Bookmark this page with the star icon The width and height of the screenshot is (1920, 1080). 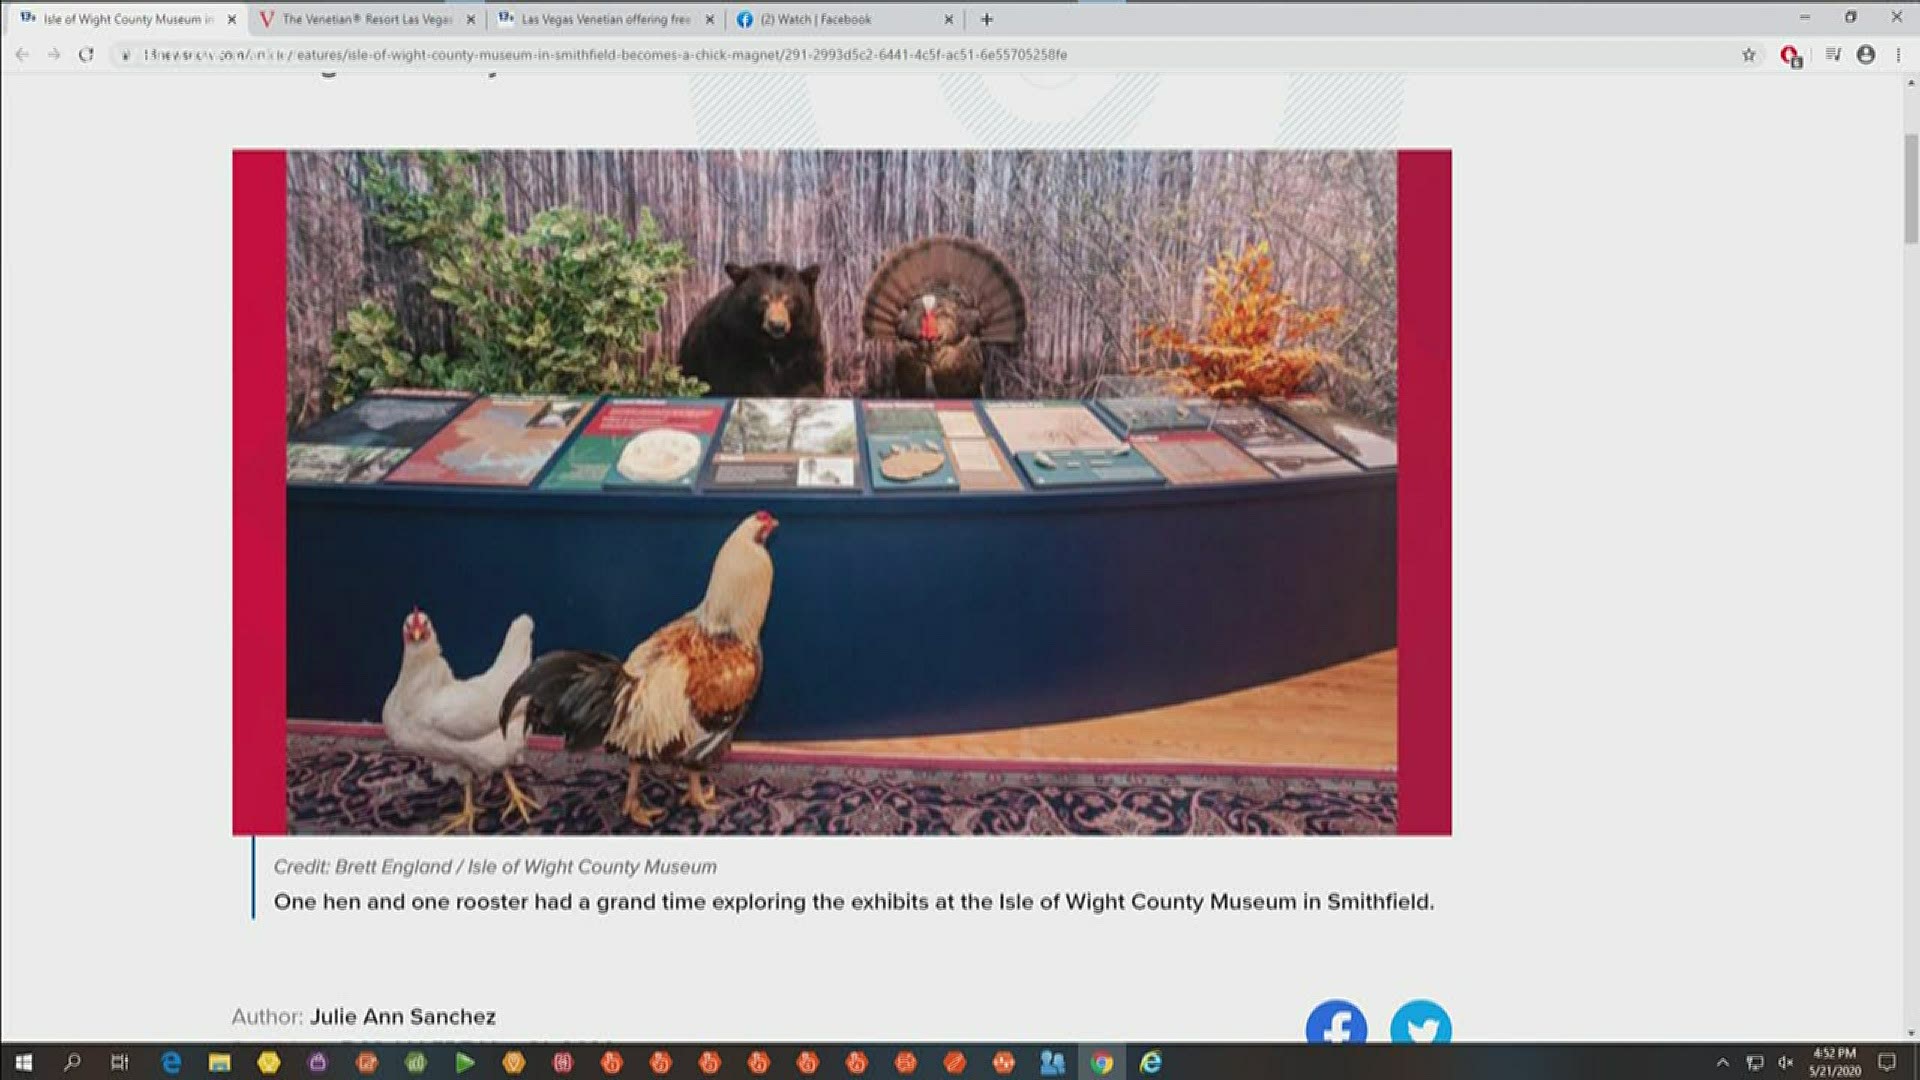click(x=1748, y=55)
